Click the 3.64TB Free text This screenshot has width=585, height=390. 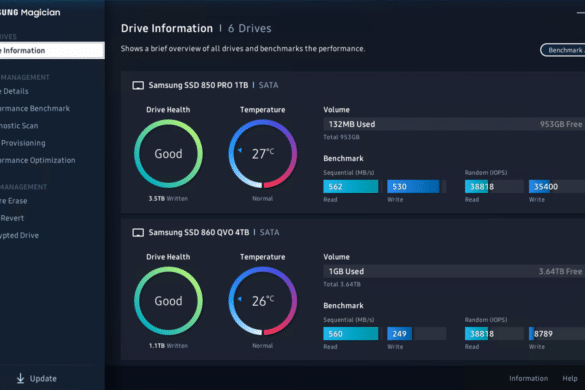560,271
